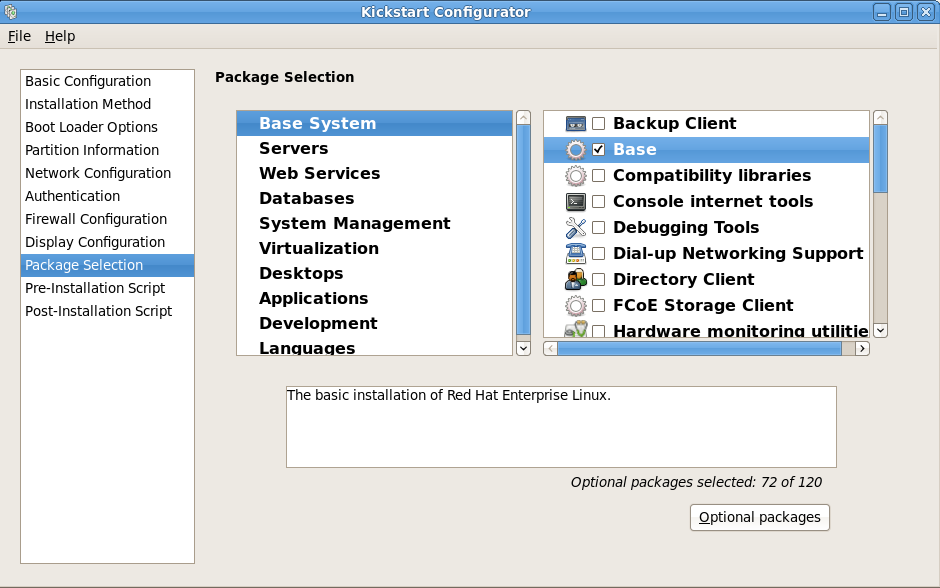The image size is (940, 588).
Task: Click the package list scroll-up arrow
Action: pos(880,117)
